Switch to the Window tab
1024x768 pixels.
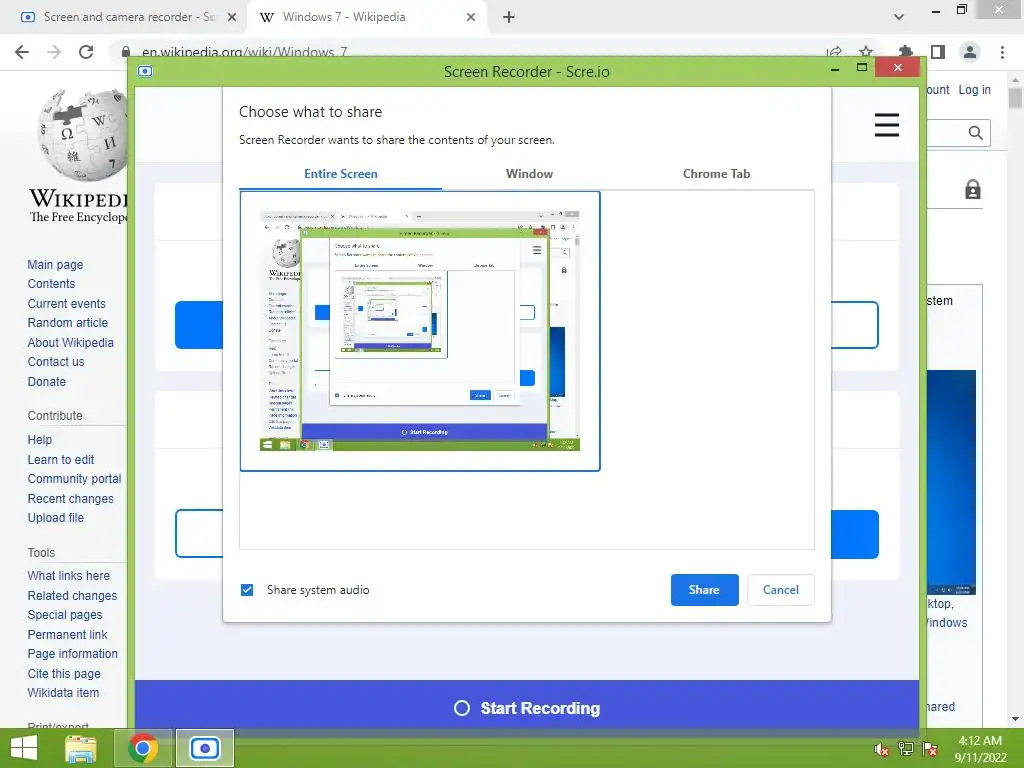[529, 174]
